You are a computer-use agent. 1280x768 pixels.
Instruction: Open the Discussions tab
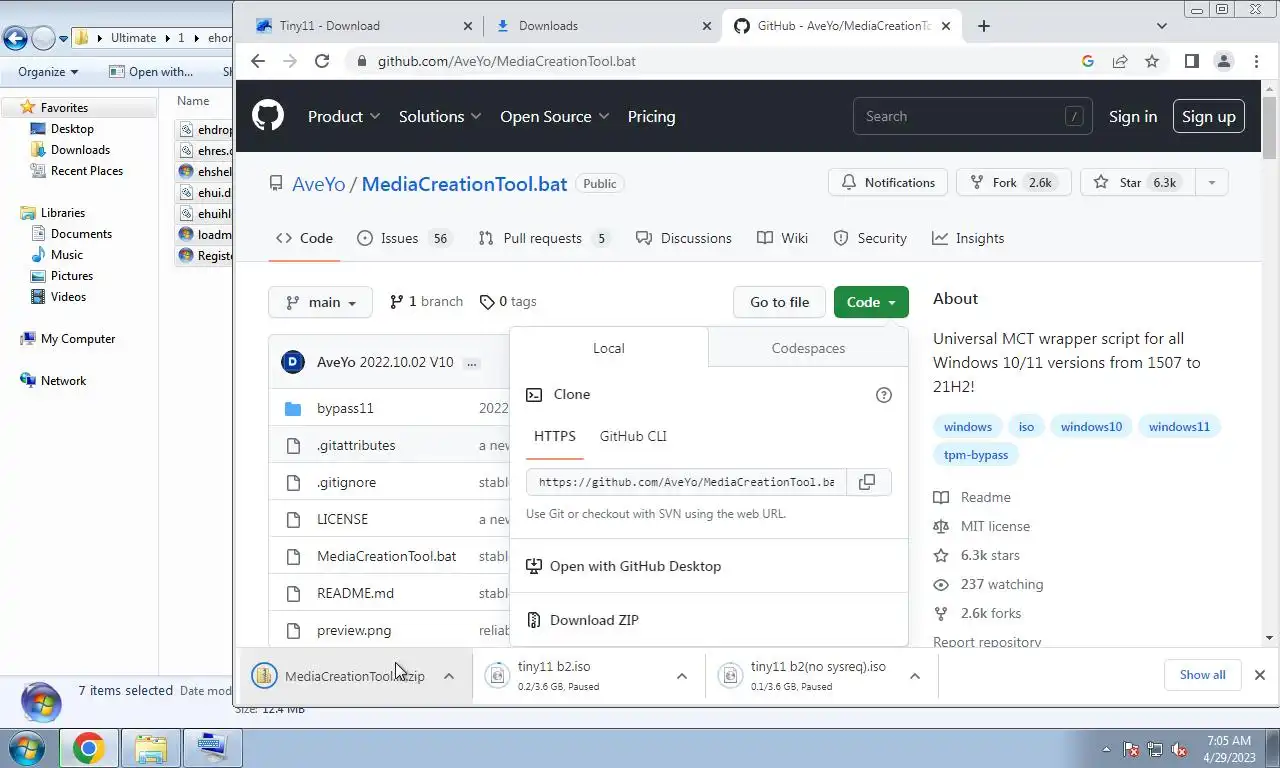coord(684,238)
